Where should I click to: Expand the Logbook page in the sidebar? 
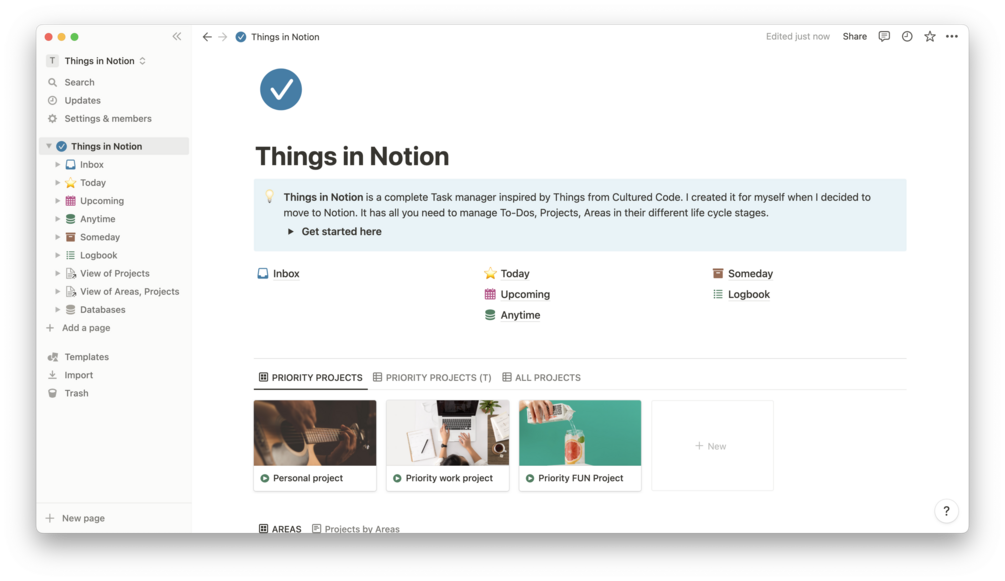coord(58,255)
